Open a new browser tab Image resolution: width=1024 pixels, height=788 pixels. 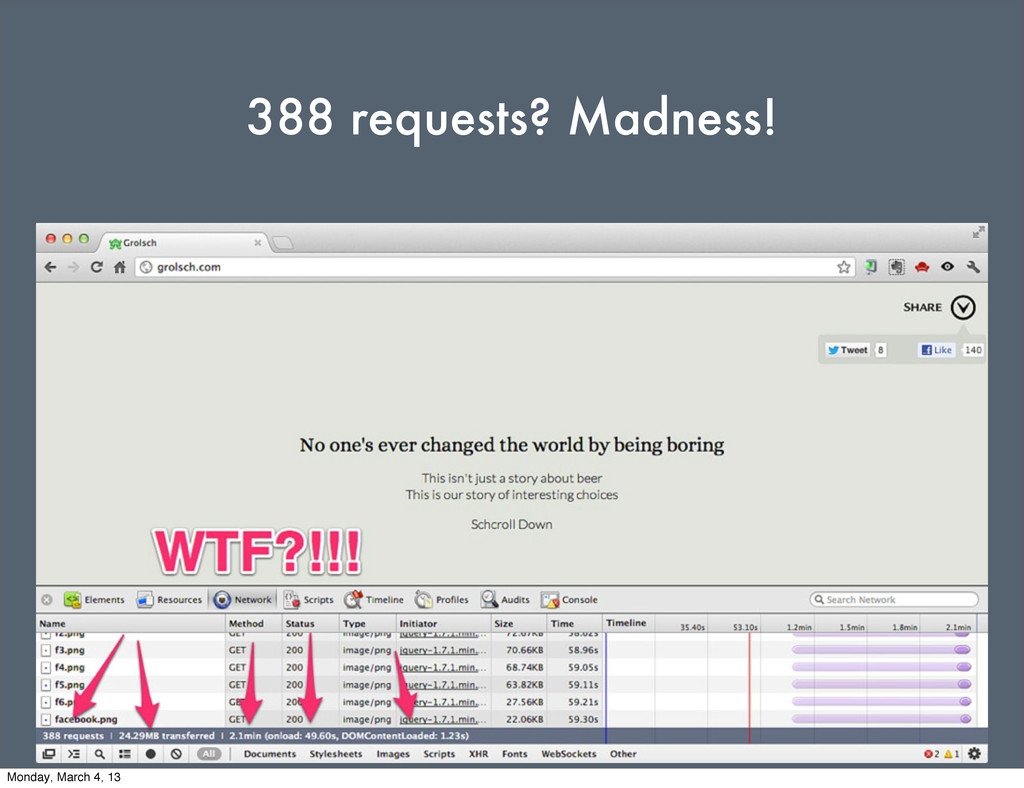(x=282, y=243)
